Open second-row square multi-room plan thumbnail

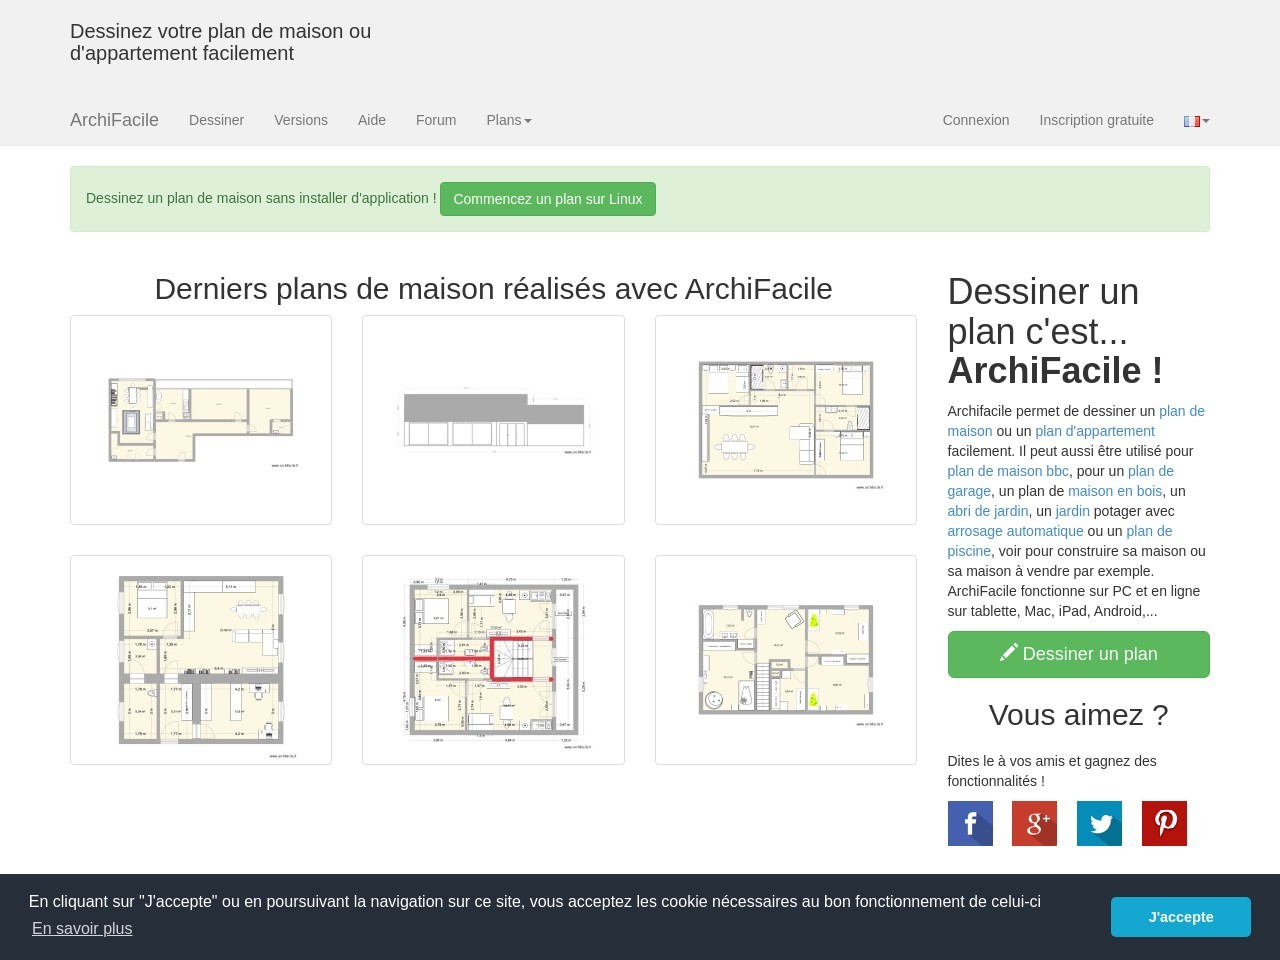pos(201,660)
